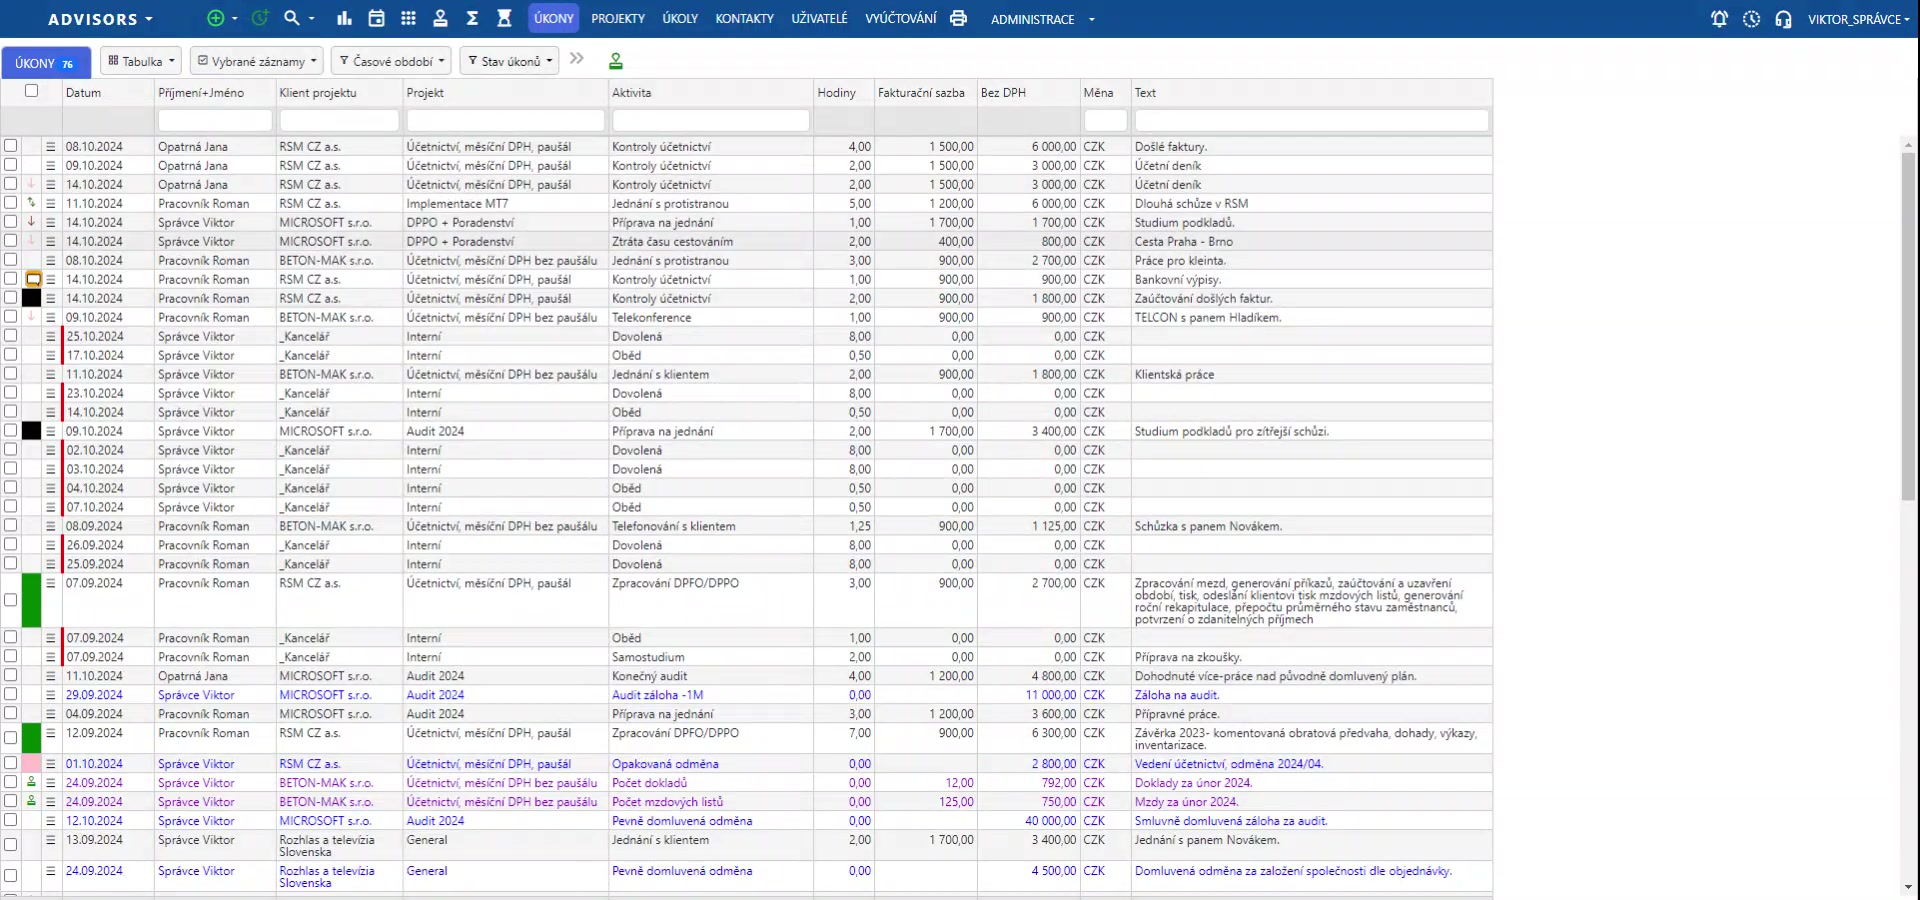Open the VYÚČTOVÁNÍ menu item
The image size is (1920, 900).
click(x=900, y=19)
